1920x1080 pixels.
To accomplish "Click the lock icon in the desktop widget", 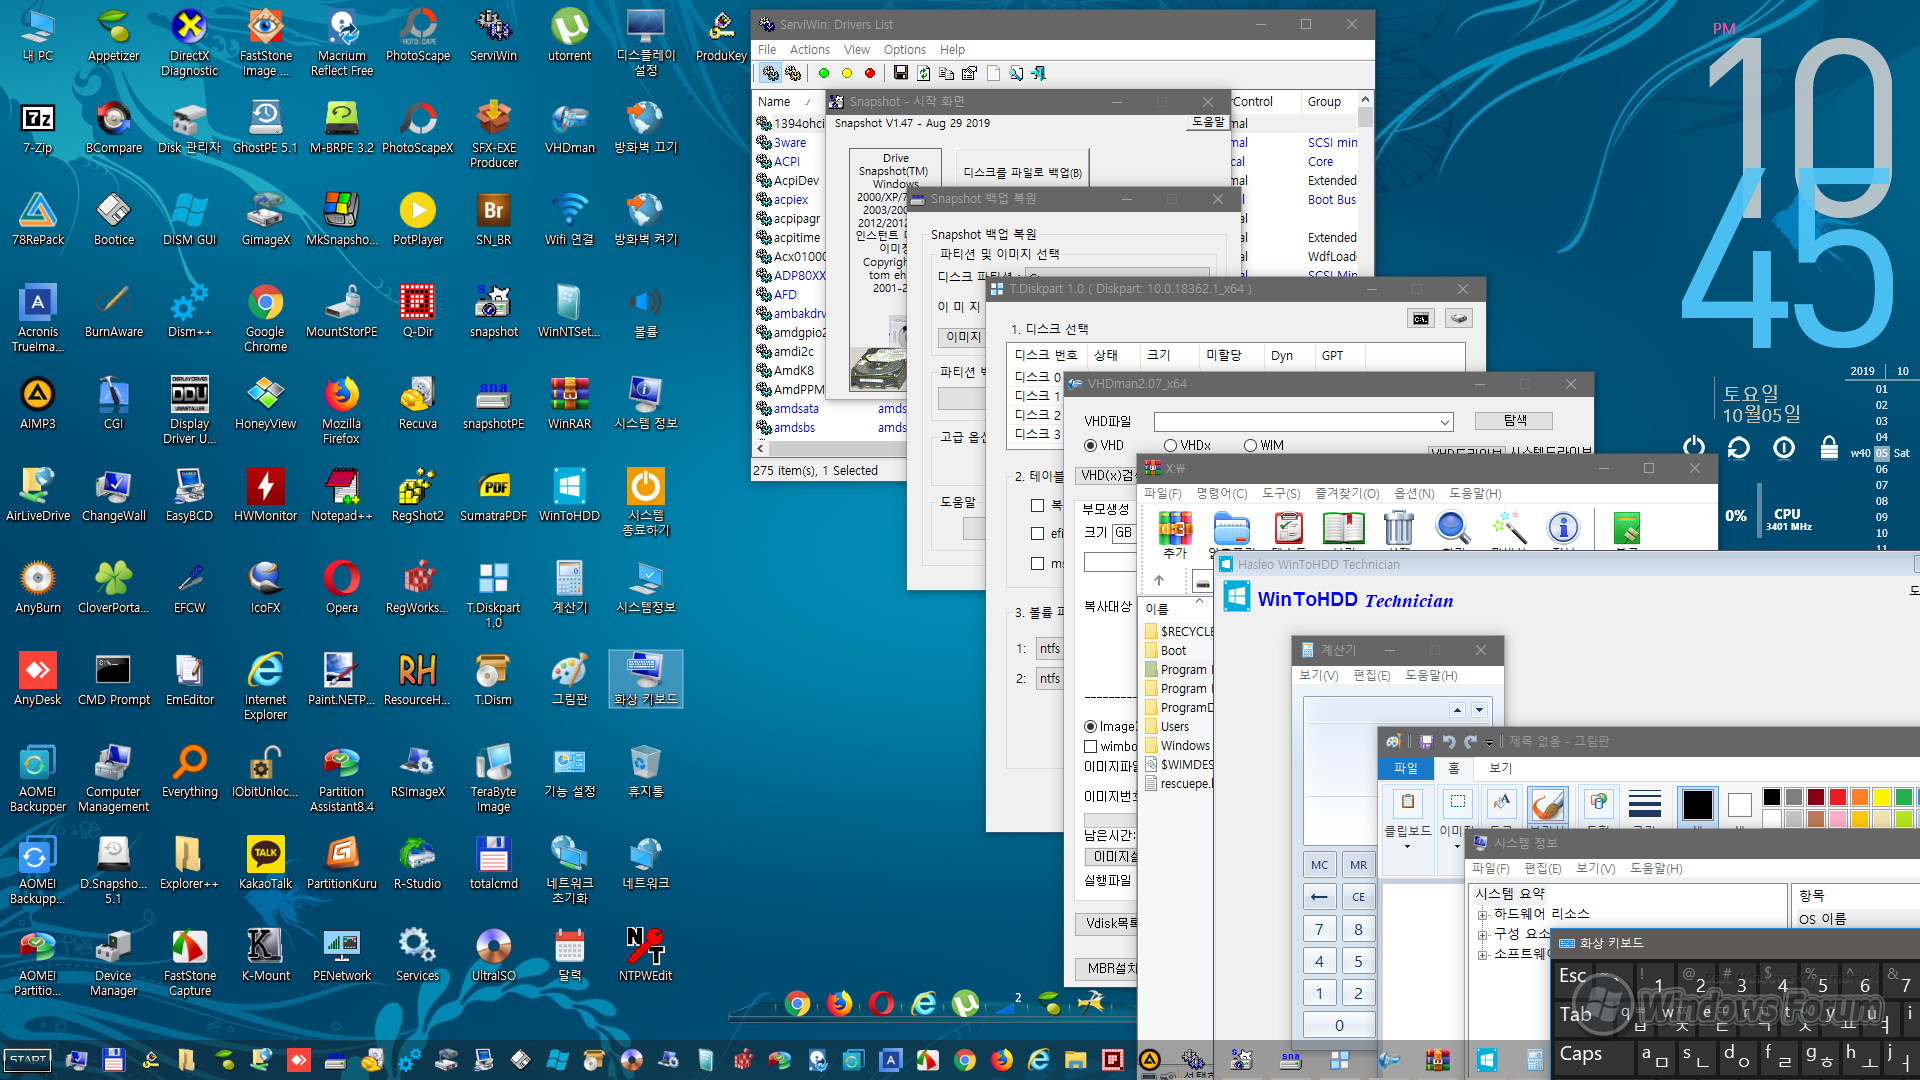I will click(x=1829, y=447).
